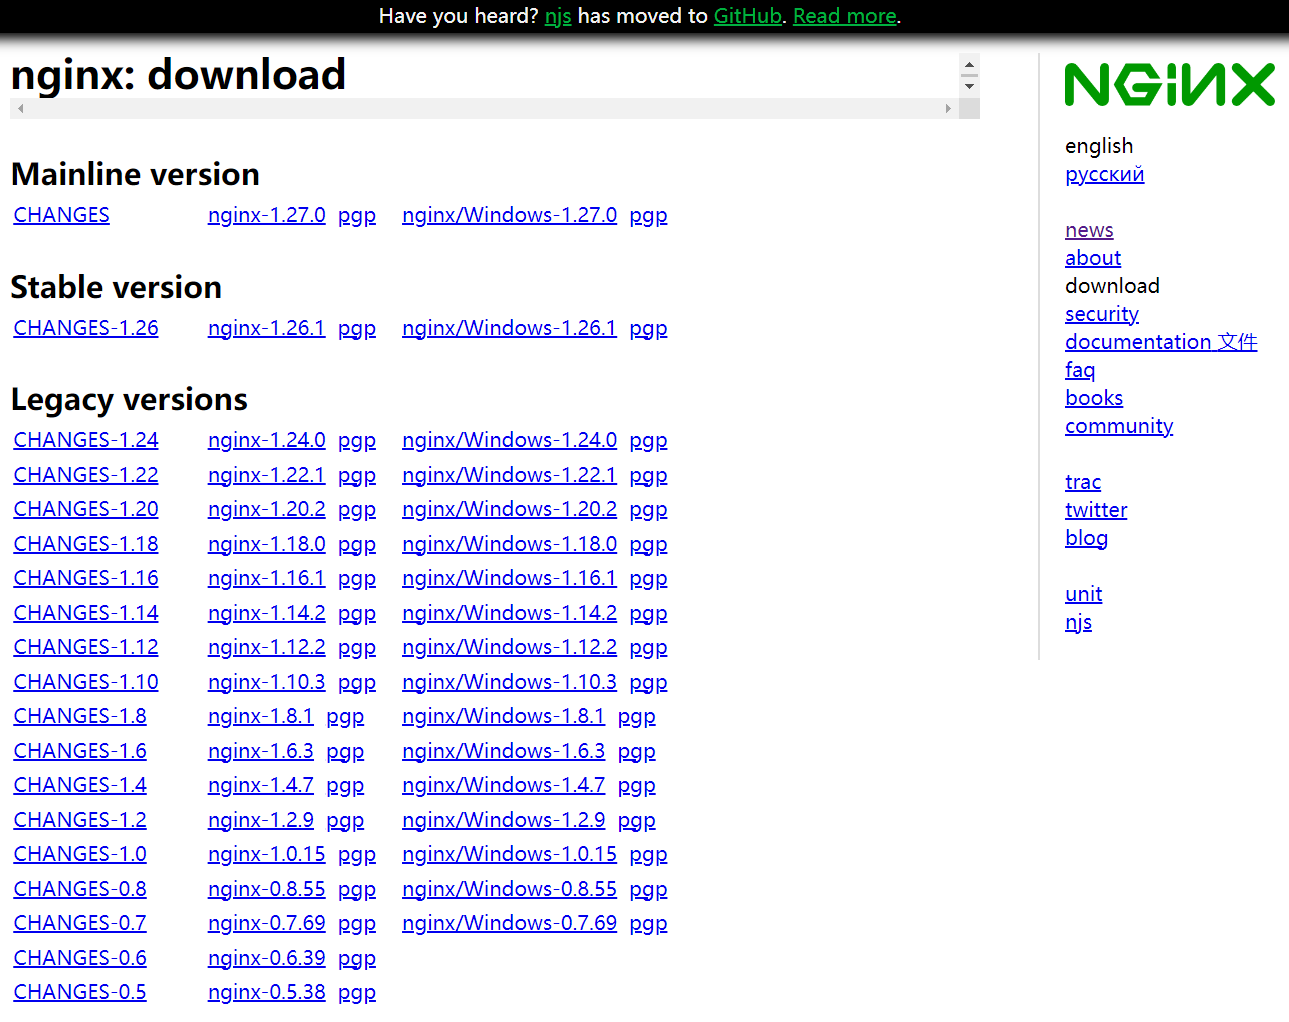
Task: Open the pgp signature for nginx-1.24.0
Action: coord(357,440)
